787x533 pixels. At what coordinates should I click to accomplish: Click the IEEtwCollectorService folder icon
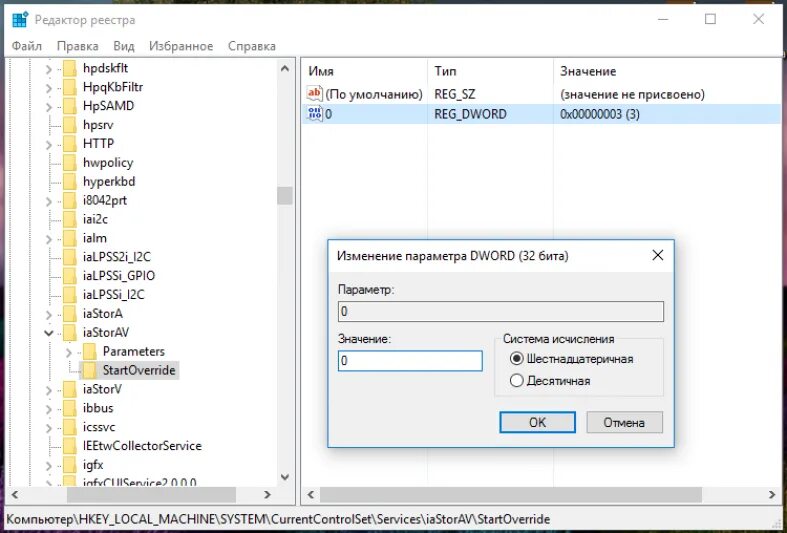[x=70, y=446]
